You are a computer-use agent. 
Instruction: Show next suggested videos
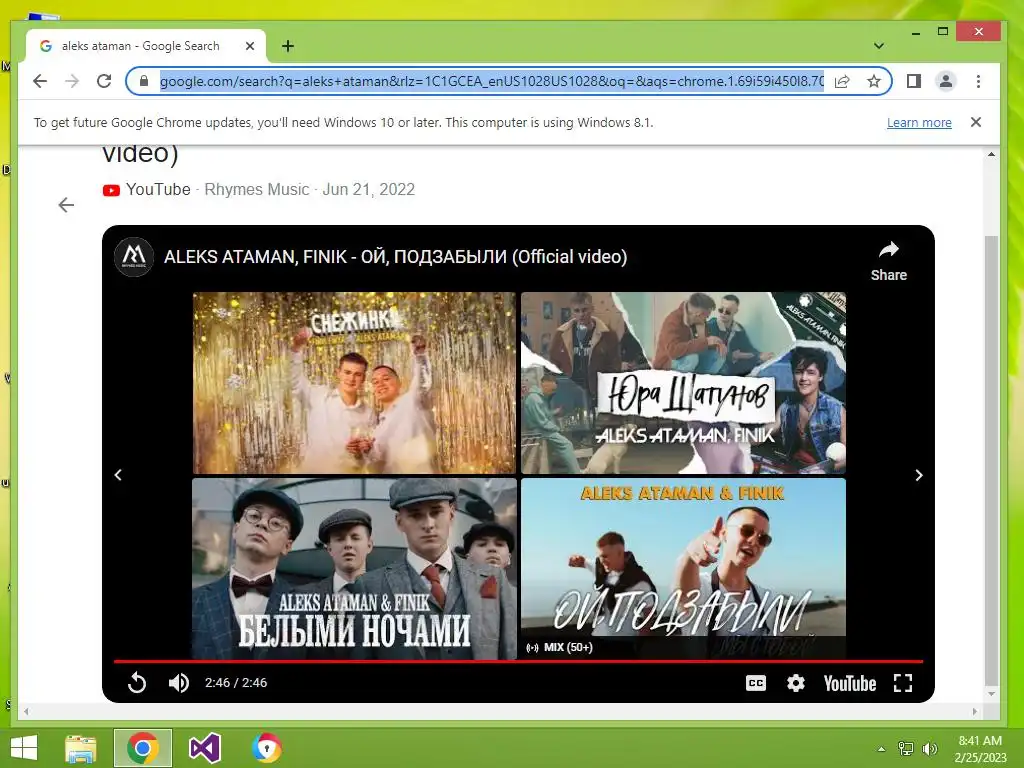coord(918,475)
